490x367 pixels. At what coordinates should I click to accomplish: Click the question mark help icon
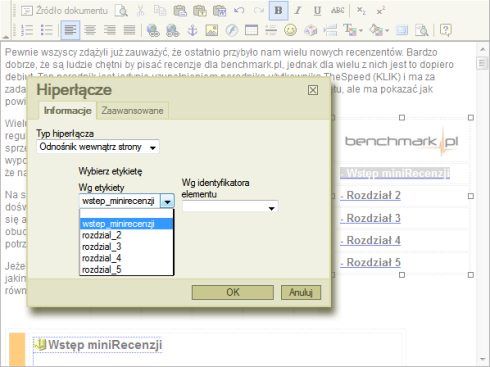446,30
